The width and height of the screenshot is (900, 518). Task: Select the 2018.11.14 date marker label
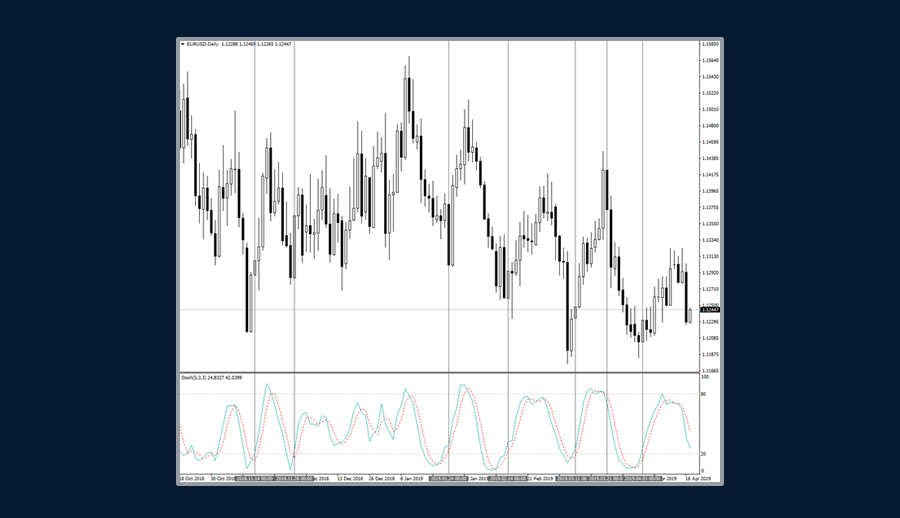(x=256, y=479)
